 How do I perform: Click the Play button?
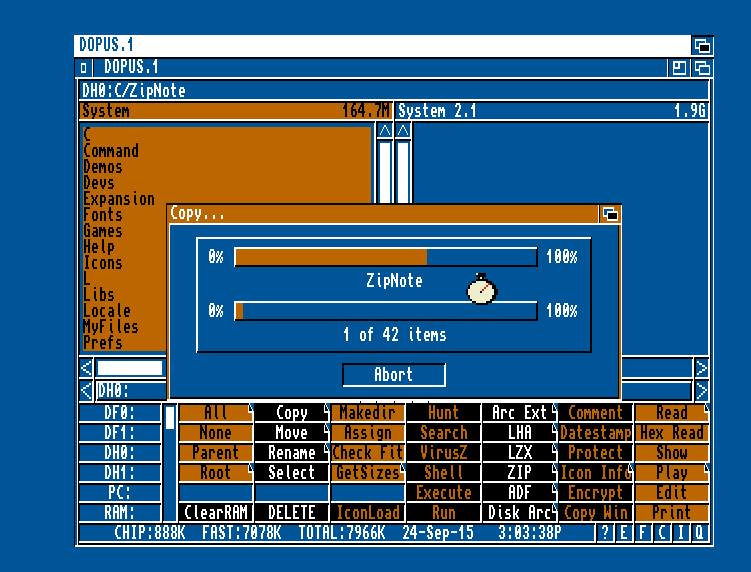(x=671, y=473)
